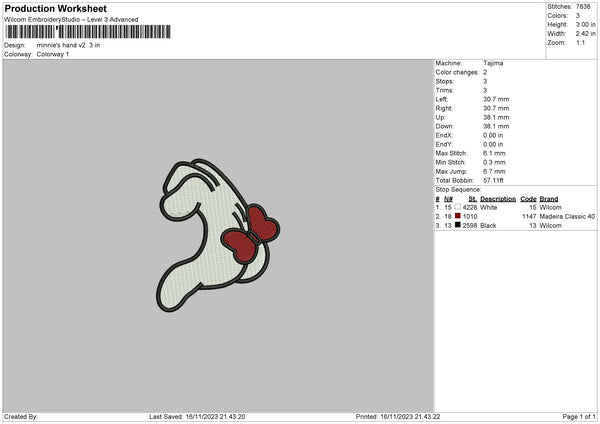The width and height of the screenshot is (600, 424).
Task: Click the Description column header
Action: tap(498, 199)
